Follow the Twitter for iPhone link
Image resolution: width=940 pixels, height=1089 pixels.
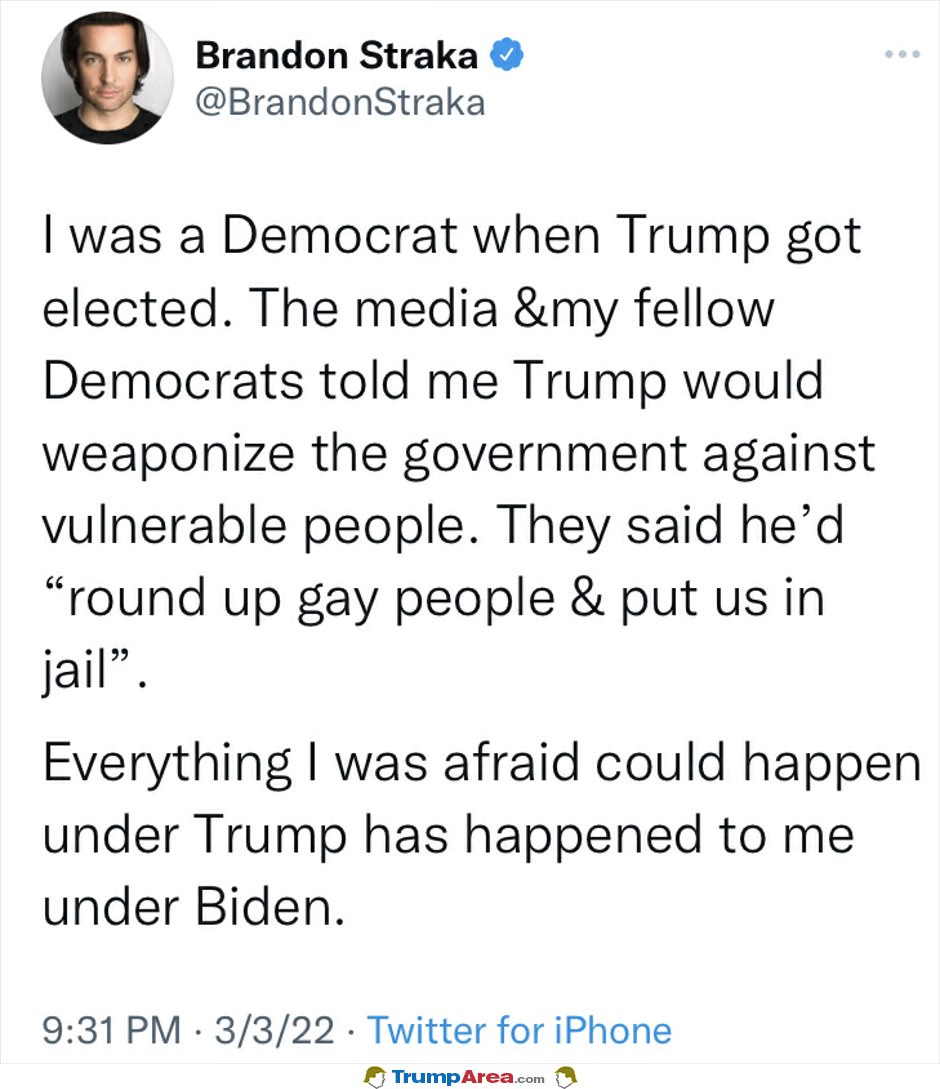pos(520,1030)
